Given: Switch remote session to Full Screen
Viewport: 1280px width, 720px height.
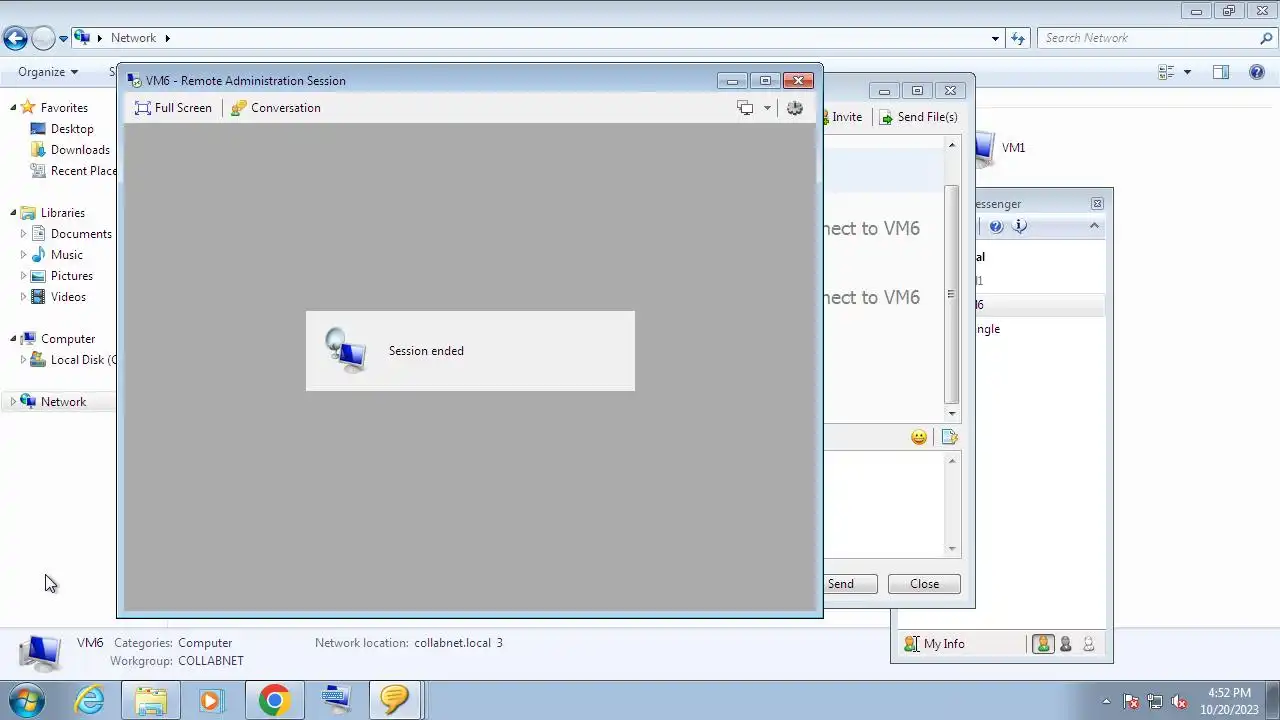Looking at the screenshot, I should [x=173, y=108].
